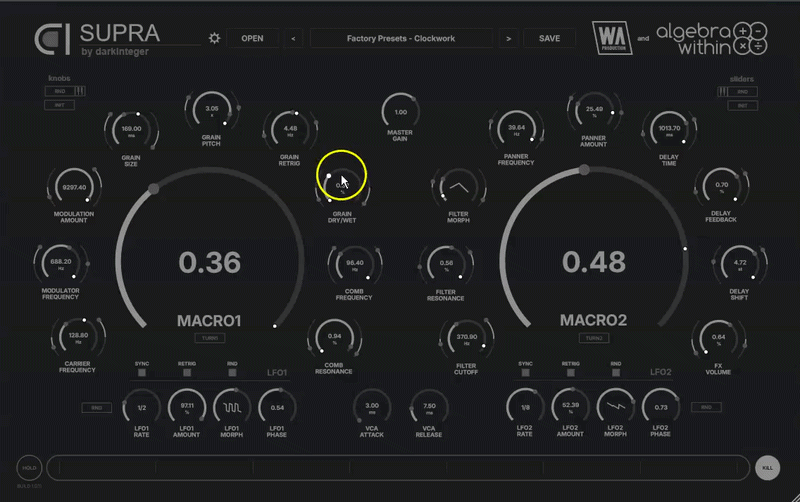Click the W.A. Production logo
800x502 pixels.
(612, 38)
